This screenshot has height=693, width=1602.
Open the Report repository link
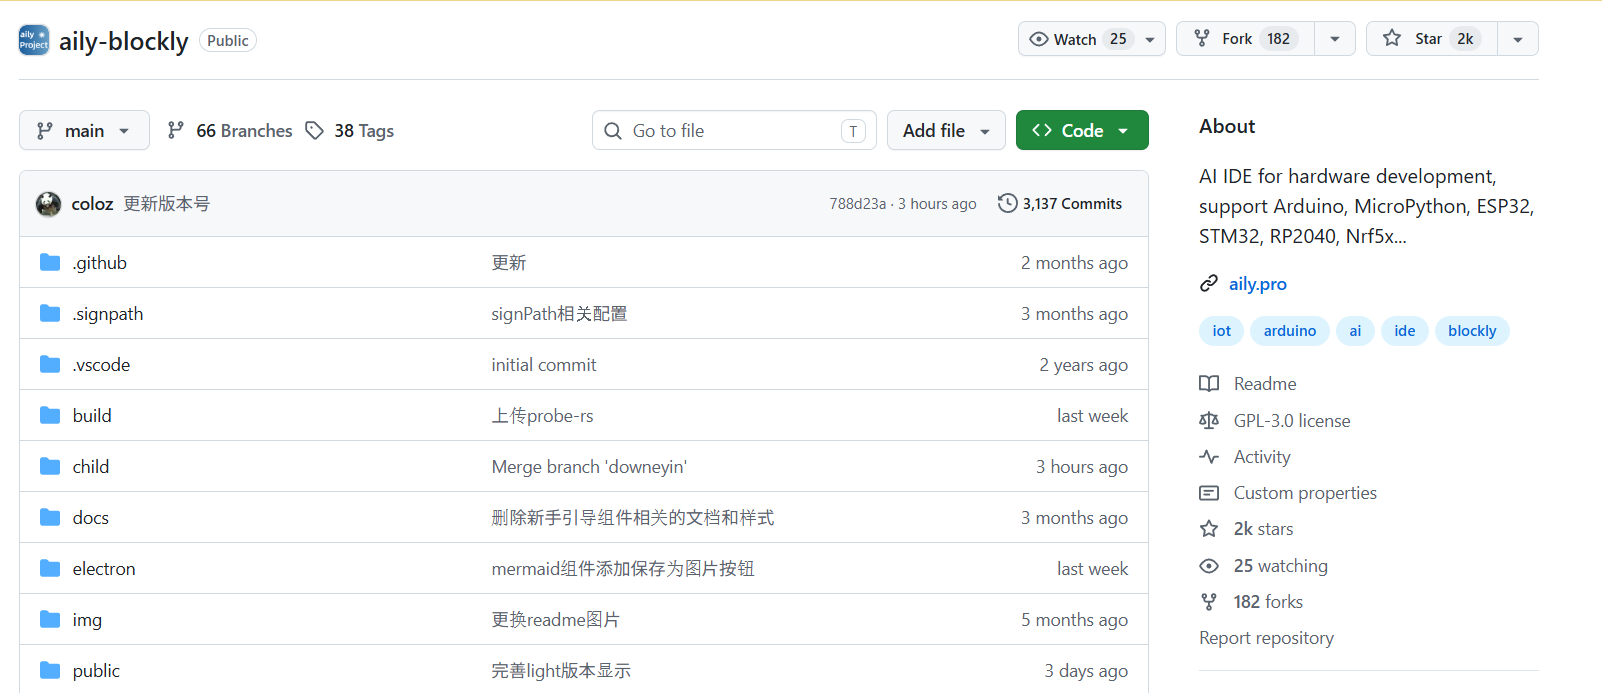(1266, 638)
